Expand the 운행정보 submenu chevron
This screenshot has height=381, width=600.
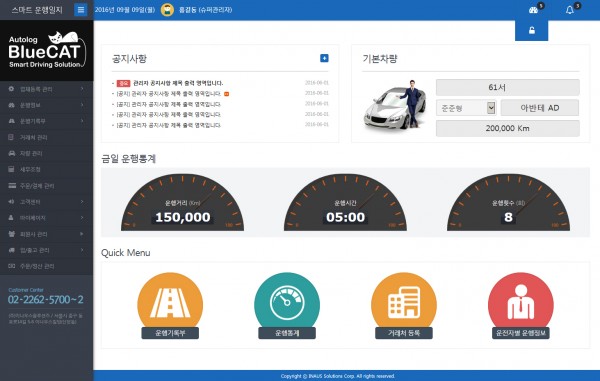tap(82, 105)
